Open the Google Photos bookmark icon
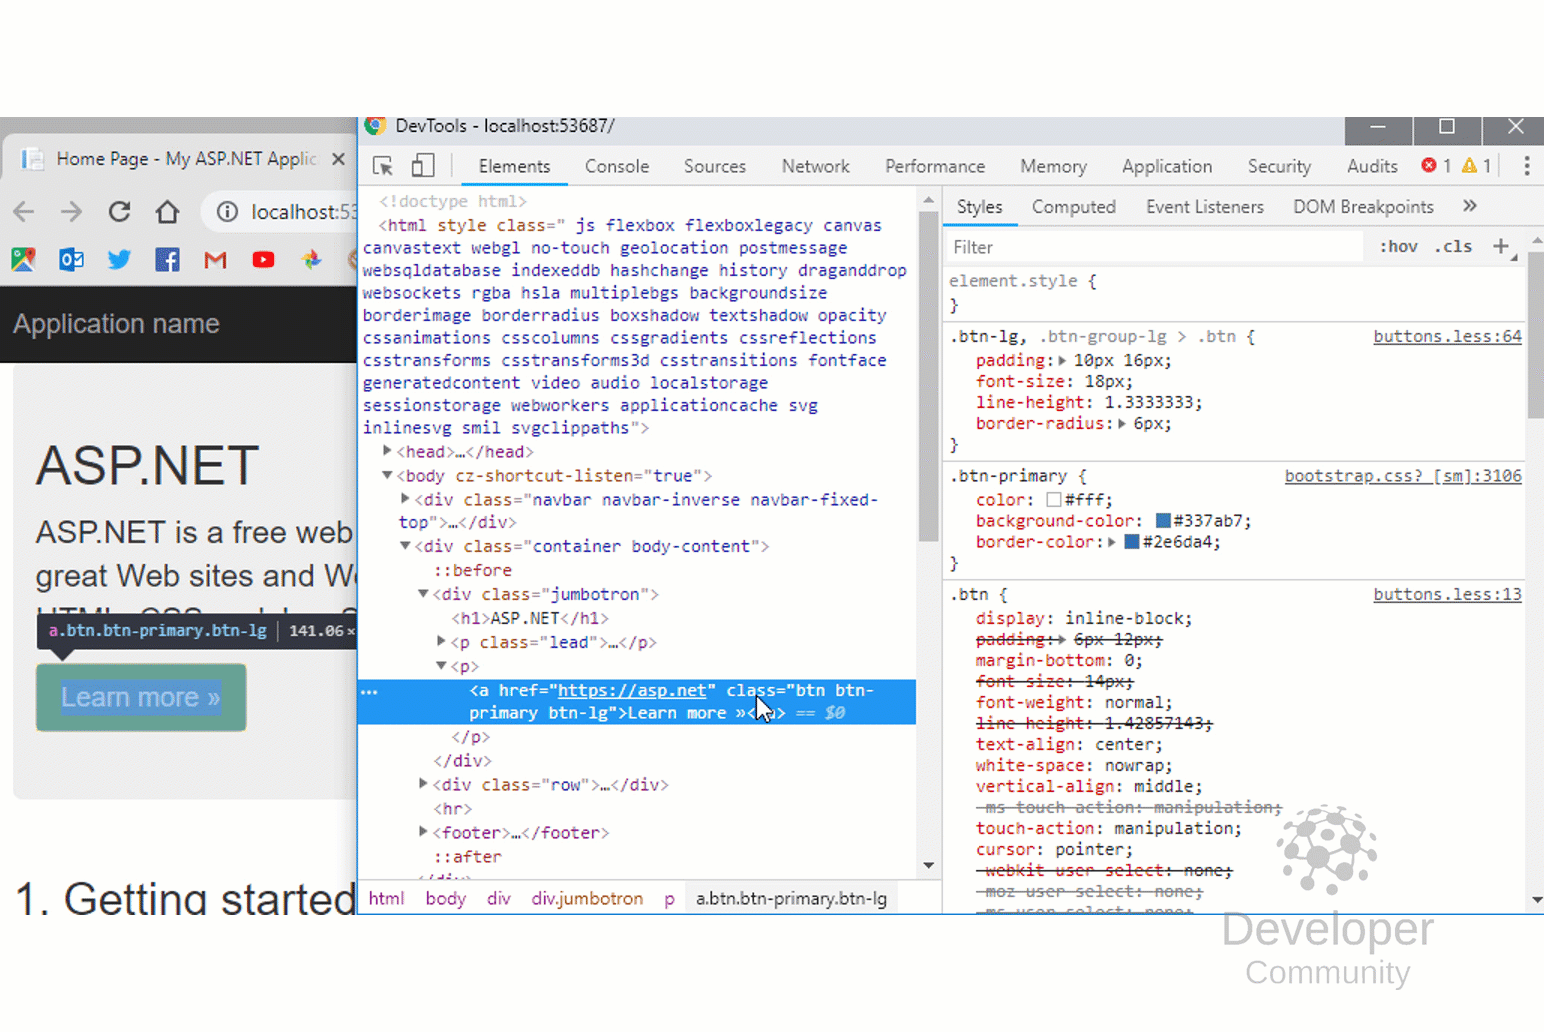 312,260
